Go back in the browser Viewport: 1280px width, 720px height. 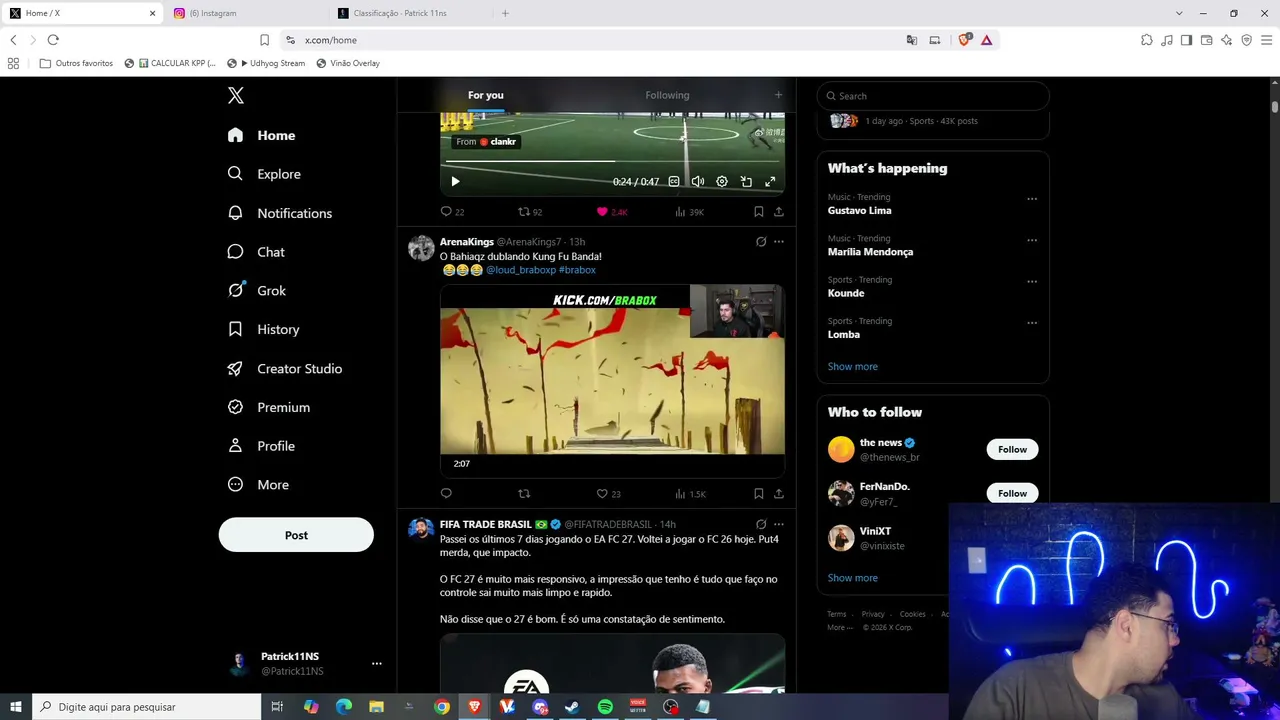(13, 40)
